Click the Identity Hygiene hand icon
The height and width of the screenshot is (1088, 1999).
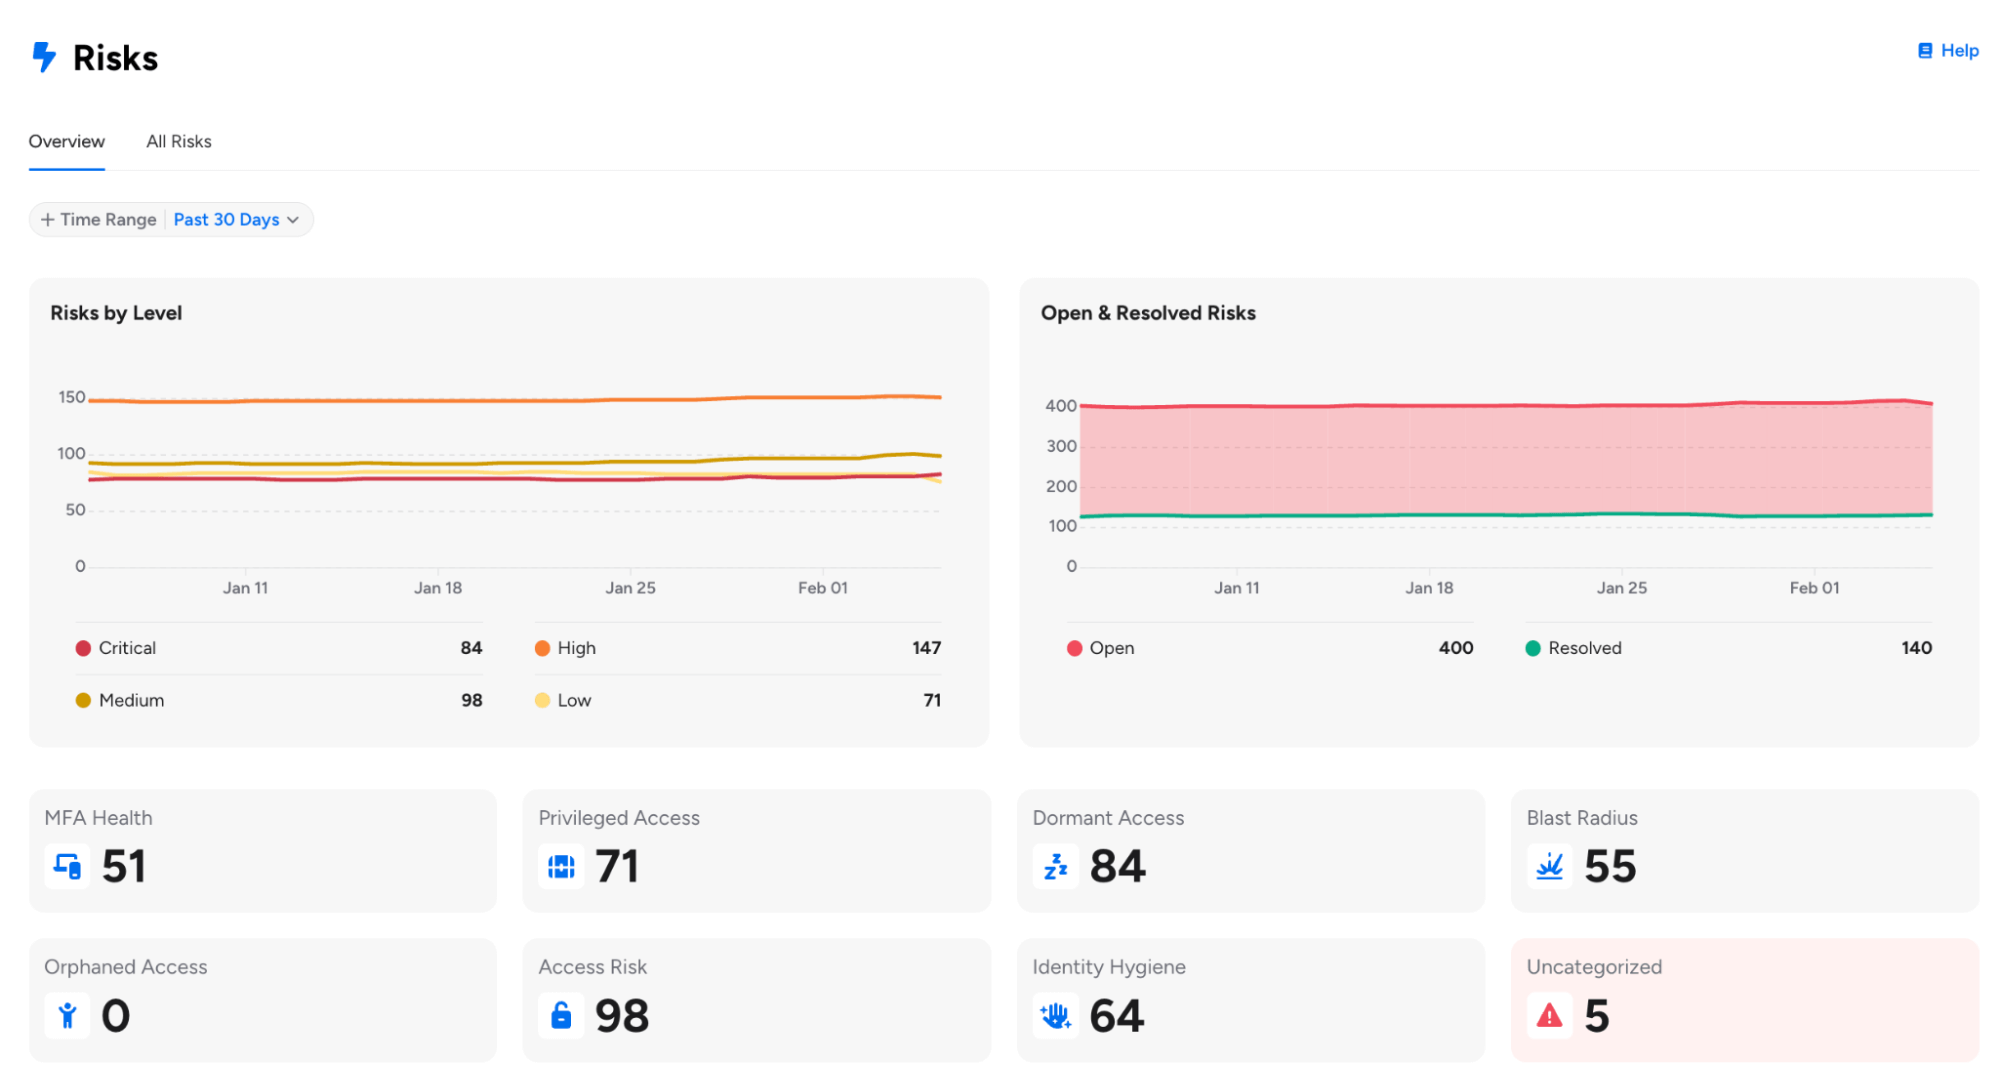tap(1055, 1016)
